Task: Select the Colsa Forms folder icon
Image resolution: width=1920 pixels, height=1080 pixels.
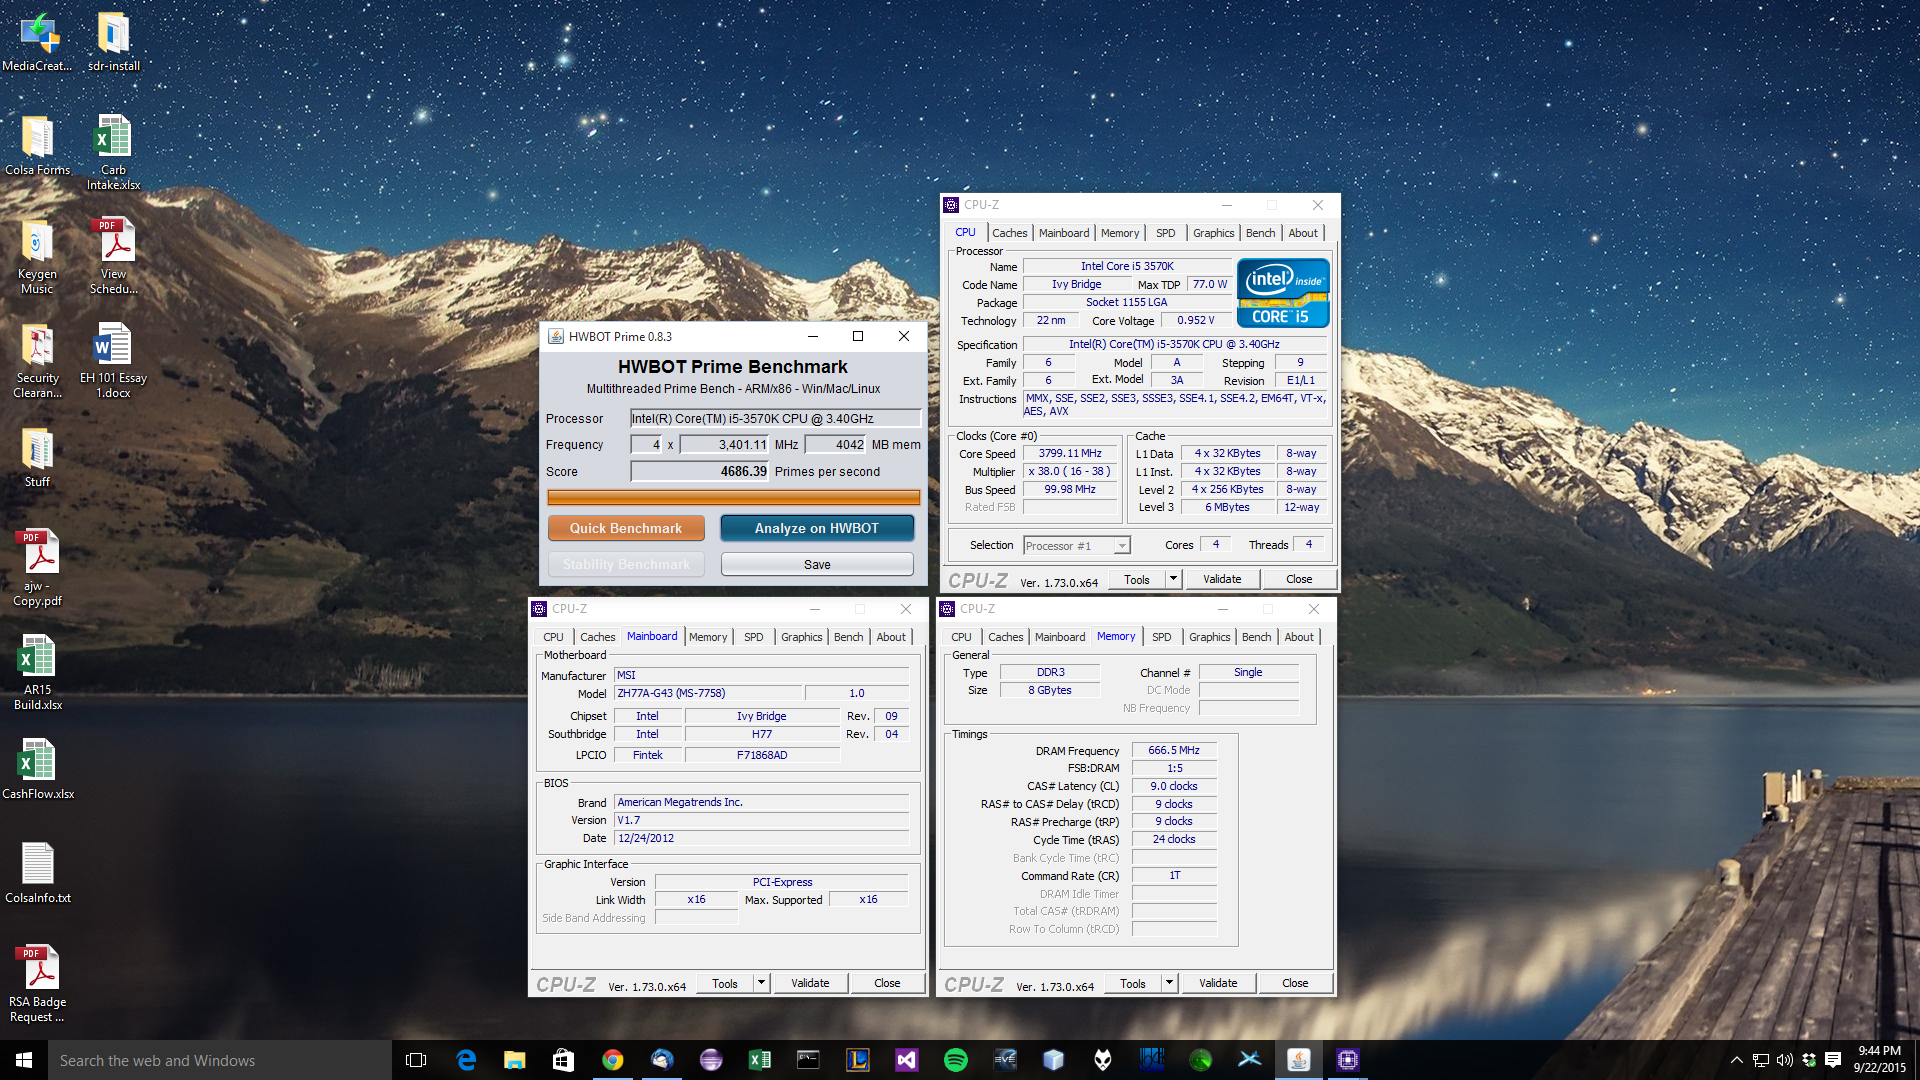Action: coord(37,146)
